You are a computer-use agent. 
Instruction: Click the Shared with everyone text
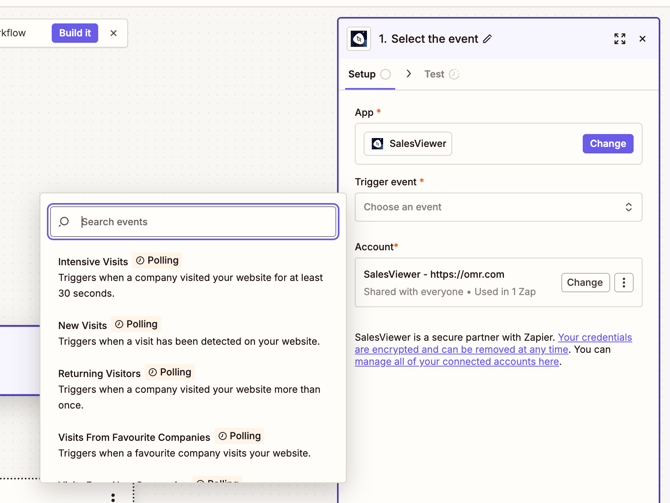[x=413, y=292]
